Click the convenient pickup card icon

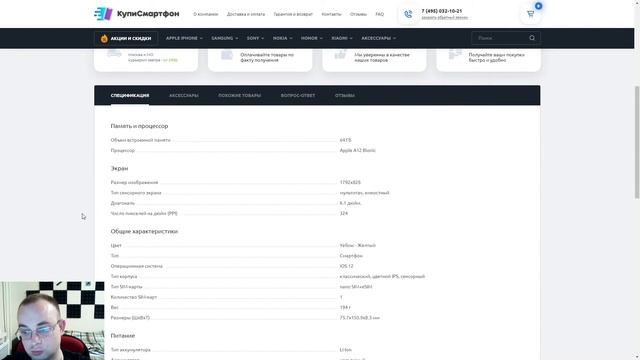pos(455,54)
